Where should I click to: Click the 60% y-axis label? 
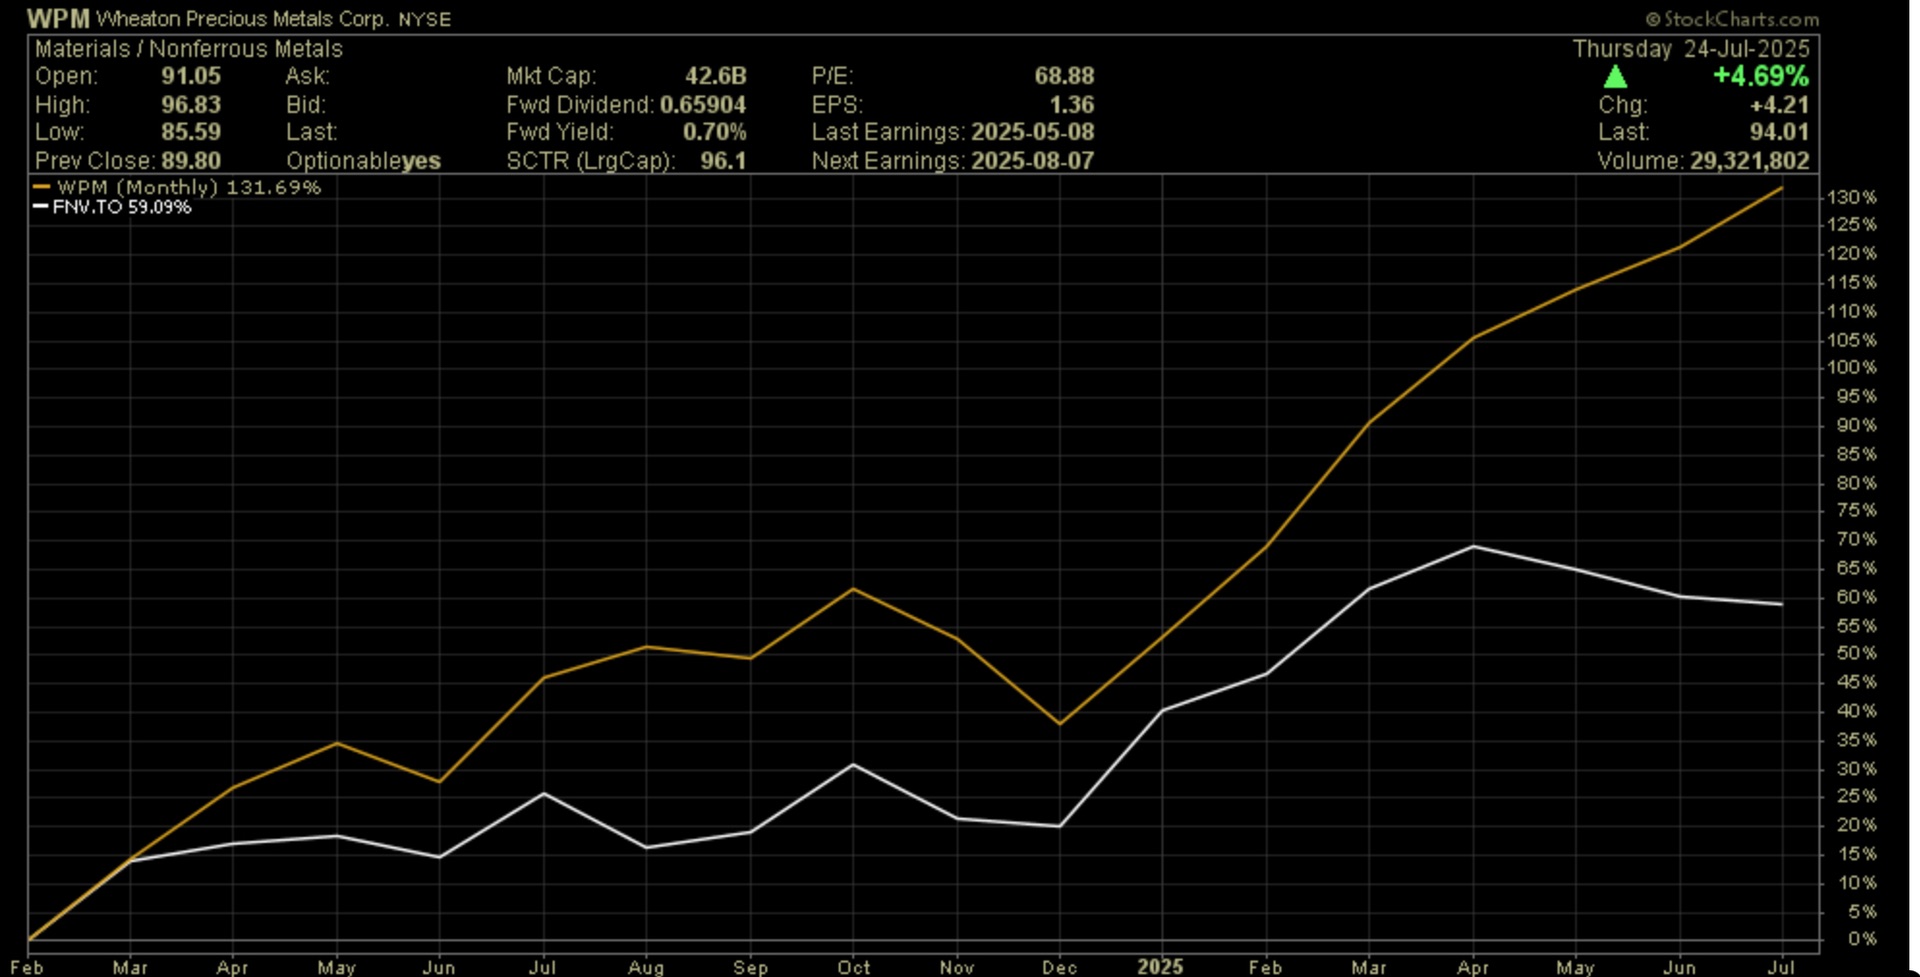(1856, 598)
